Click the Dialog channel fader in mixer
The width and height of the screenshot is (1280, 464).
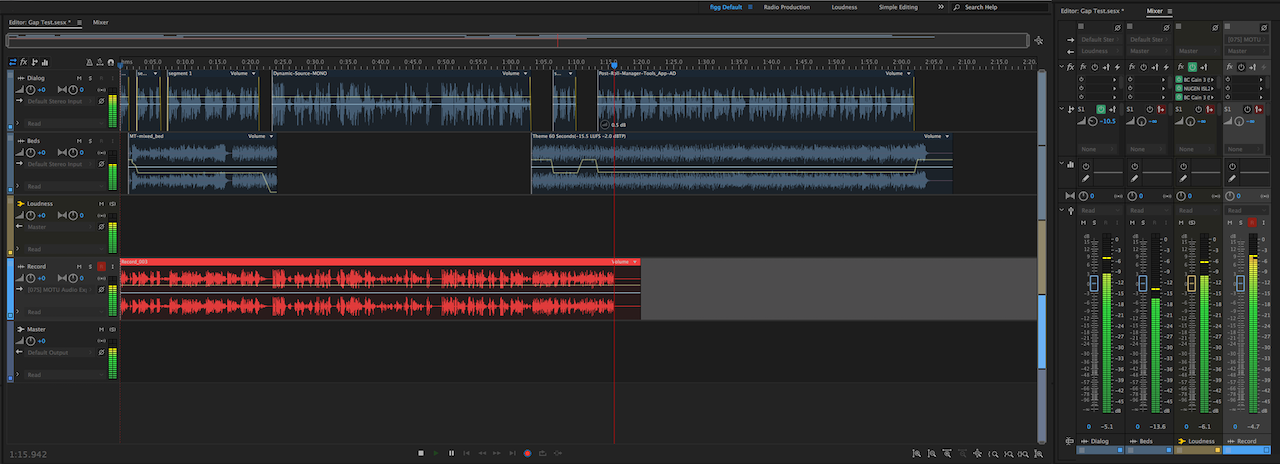click(x=1093, y=285)
